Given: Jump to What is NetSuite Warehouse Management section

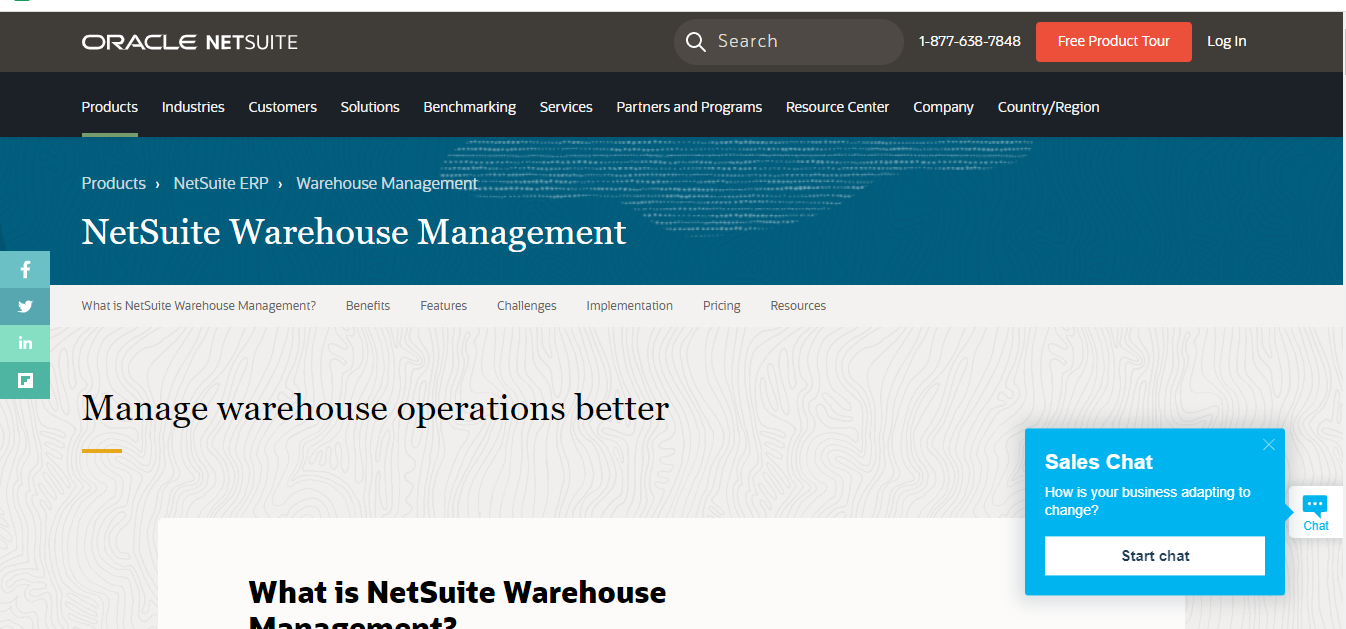Looking at the screenshot, I should point(199,306).
